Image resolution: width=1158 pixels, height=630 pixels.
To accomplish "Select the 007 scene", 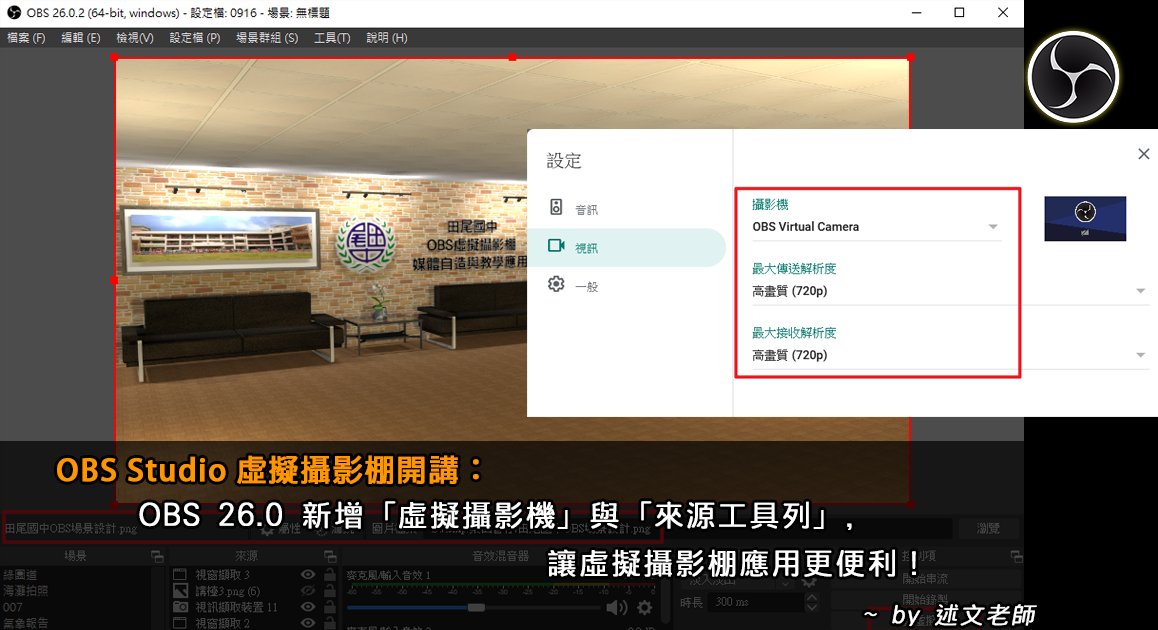I will [13, 607].
